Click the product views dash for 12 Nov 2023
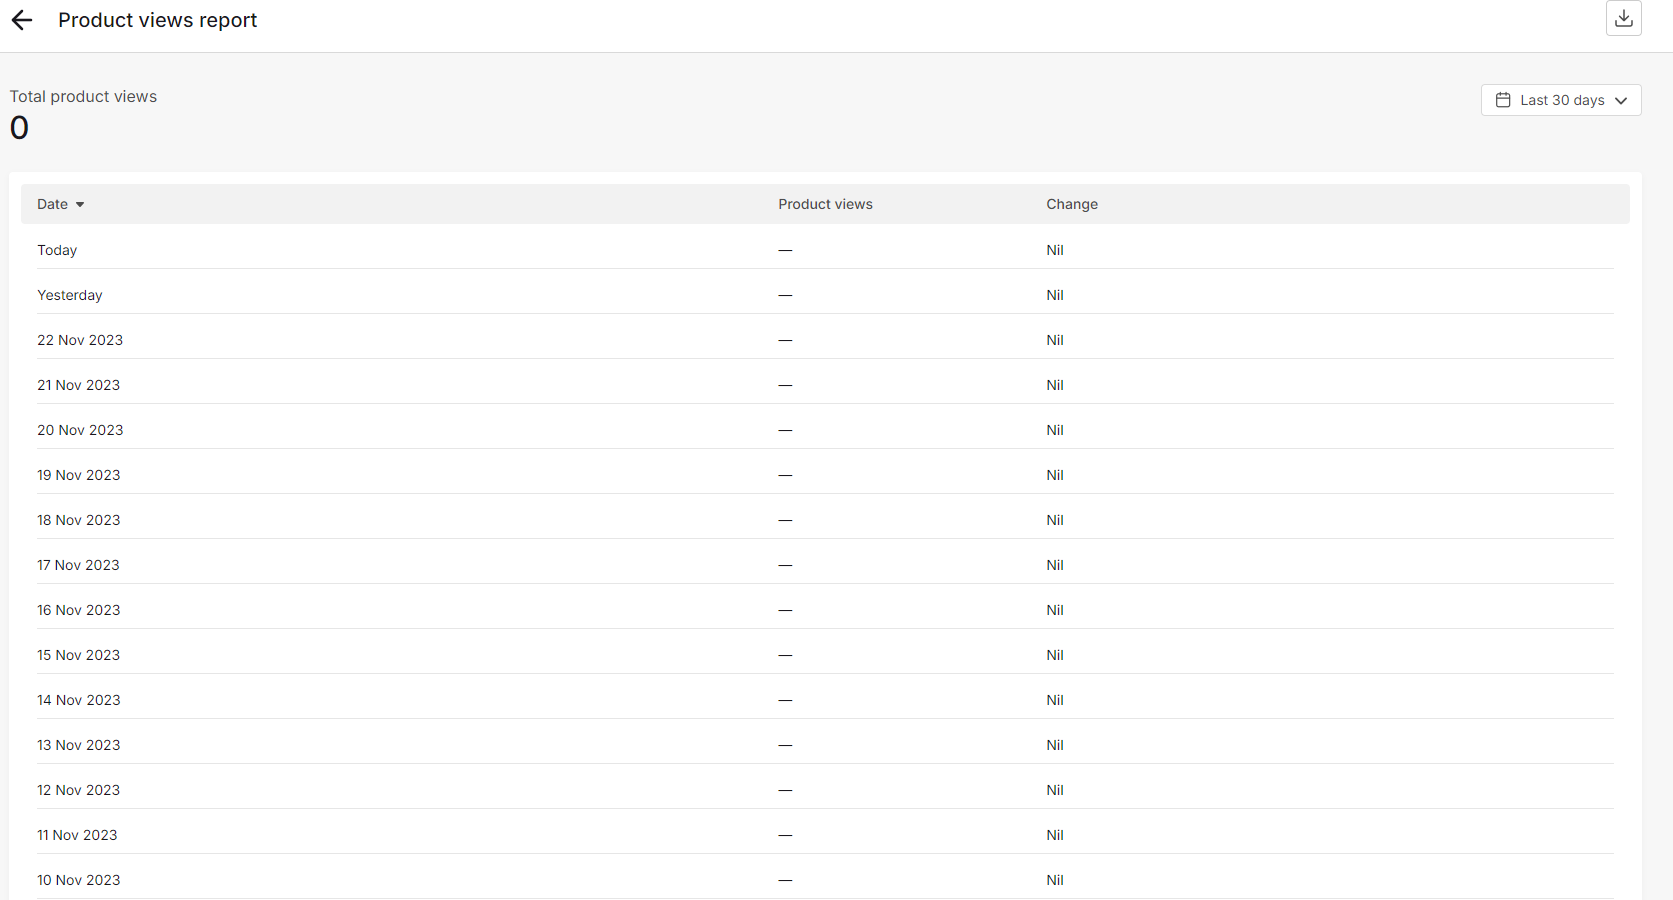This screenshot has width=1673, height=900. pyautogui.click(x=785, y=790)
